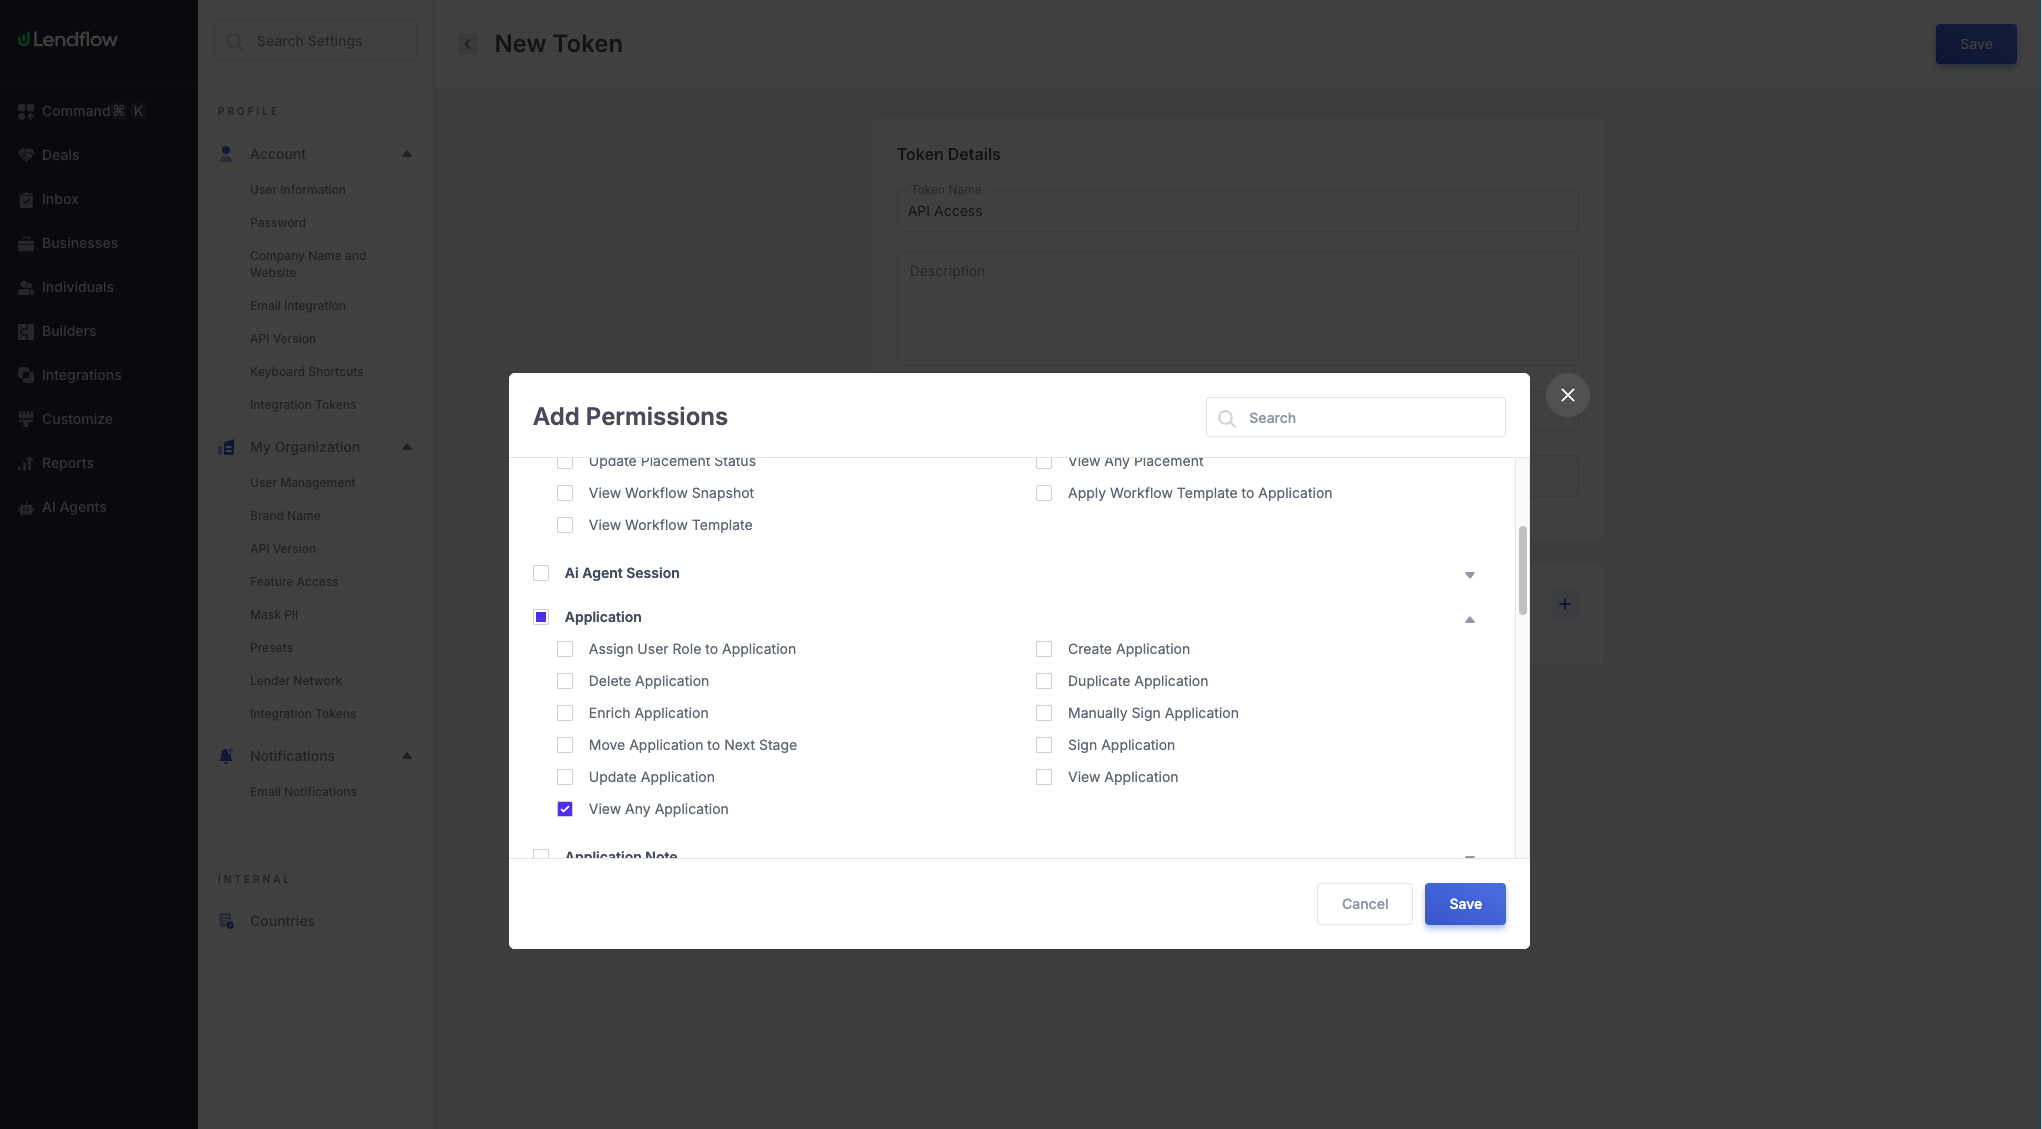Go to Inbox via its icon

pos(26,199)
